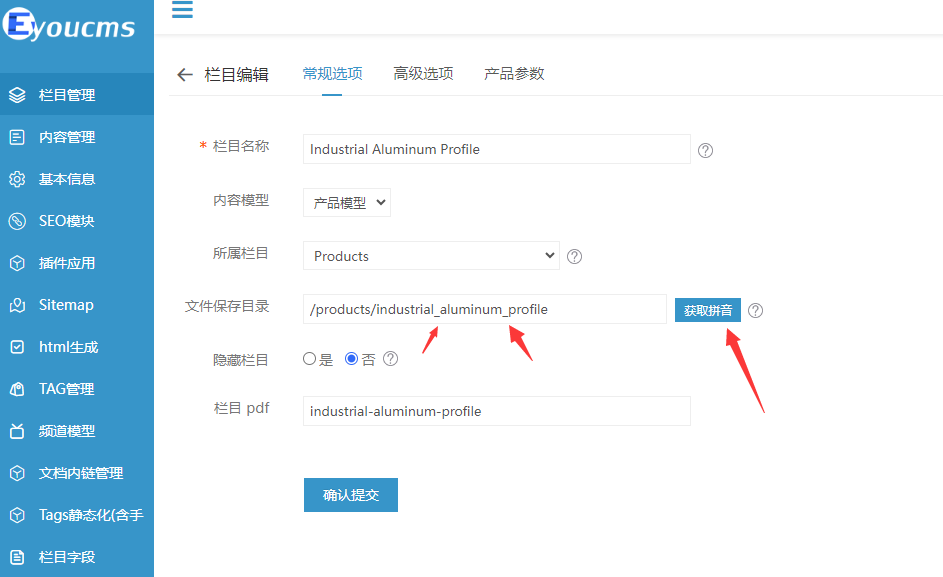Click the document icon for 内容管理
The width and height of the screenshot is (943, 577).
click(17, 137)
